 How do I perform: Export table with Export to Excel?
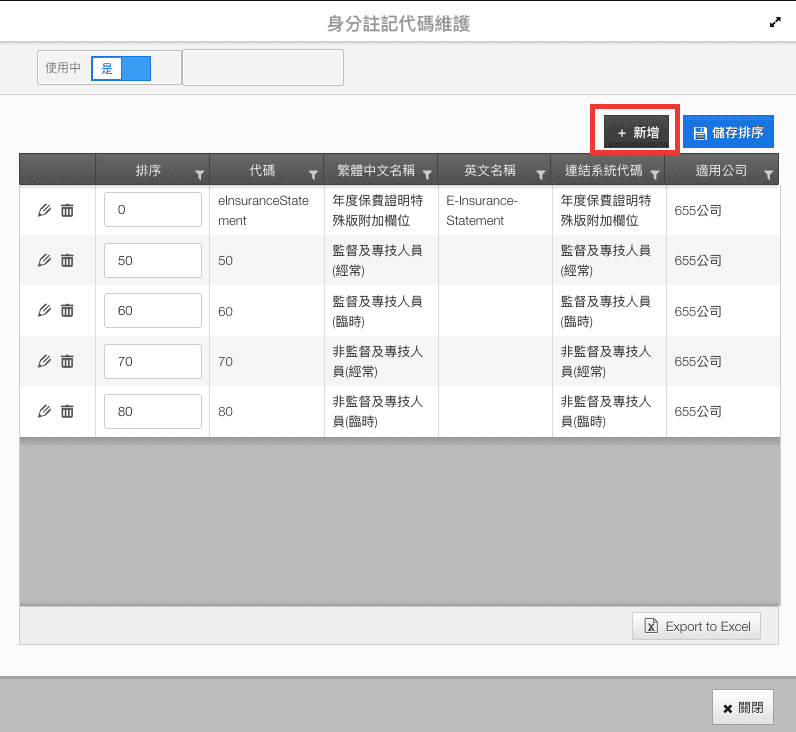[x=696, y=626]
